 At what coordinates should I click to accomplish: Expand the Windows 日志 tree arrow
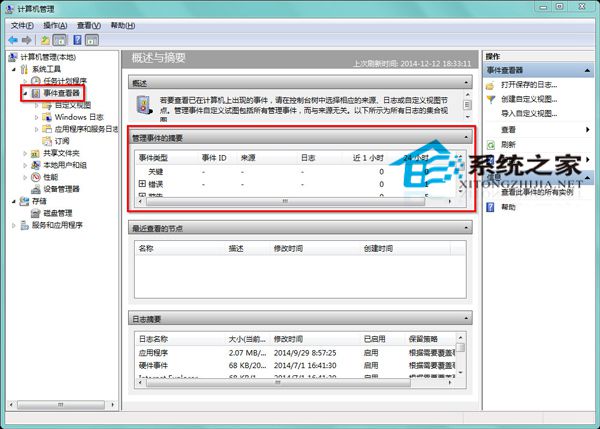[37, 117]
